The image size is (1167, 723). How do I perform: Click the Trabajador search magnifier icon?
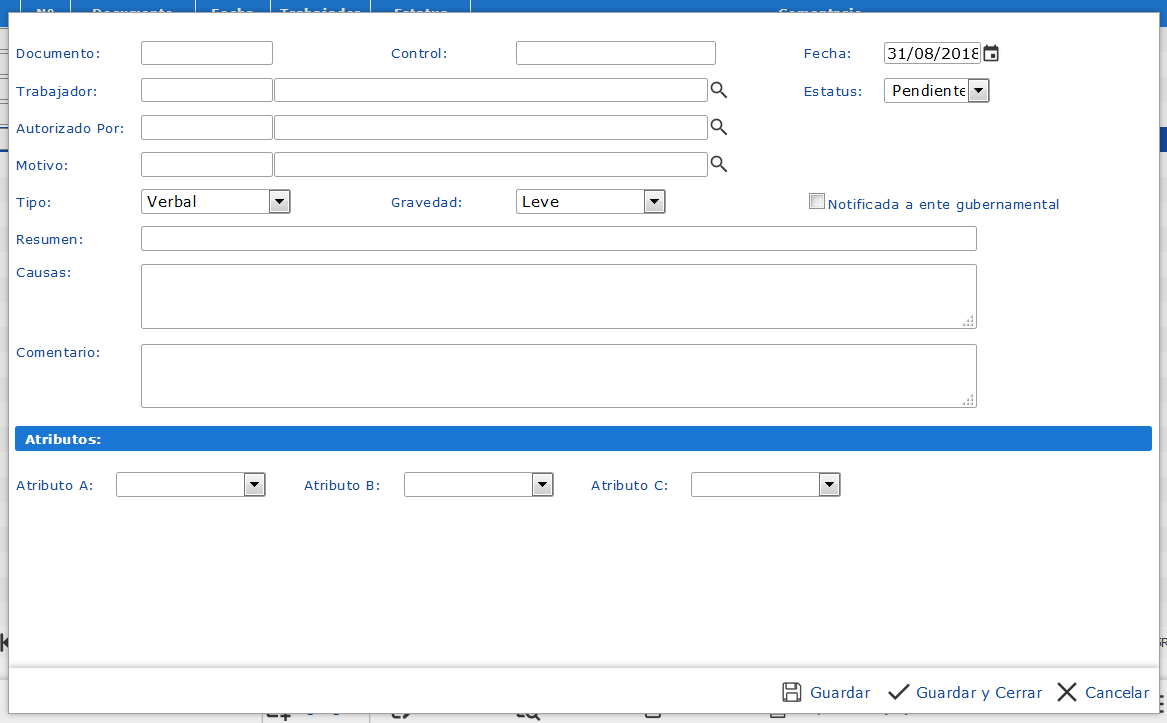point(718,90)
